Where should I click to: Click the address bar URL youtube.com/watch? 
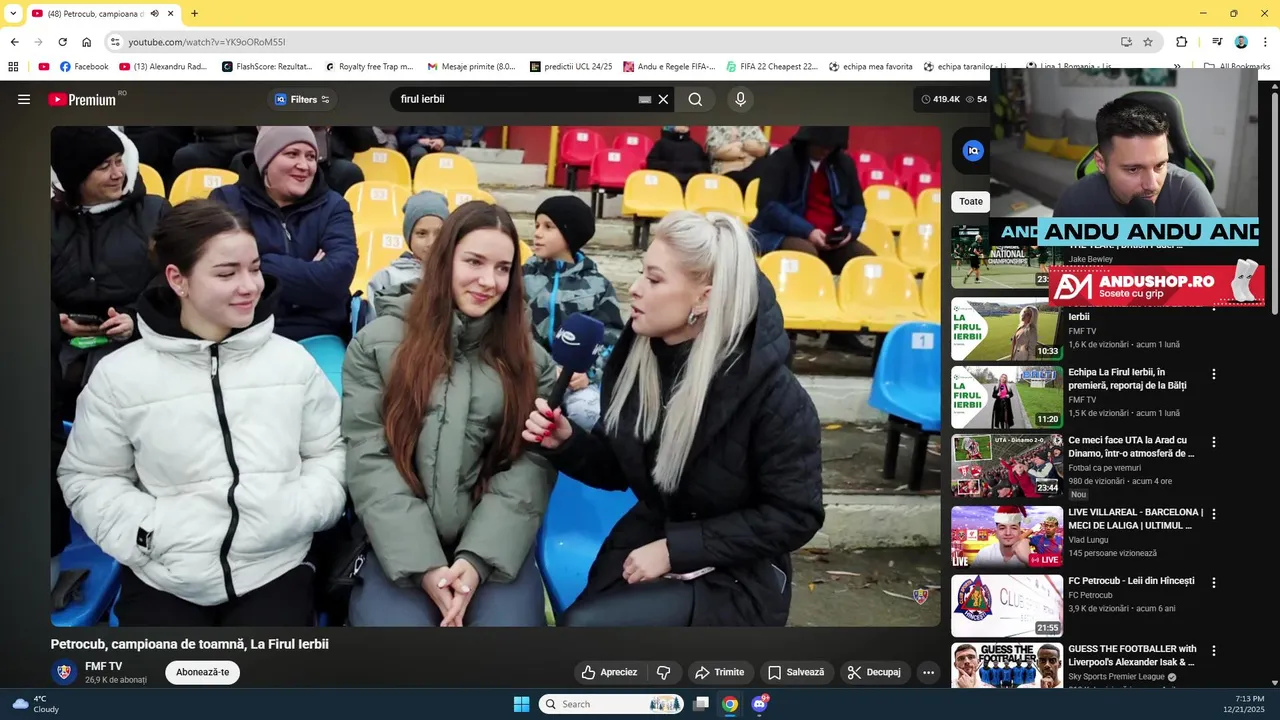[x=207, y=42]
